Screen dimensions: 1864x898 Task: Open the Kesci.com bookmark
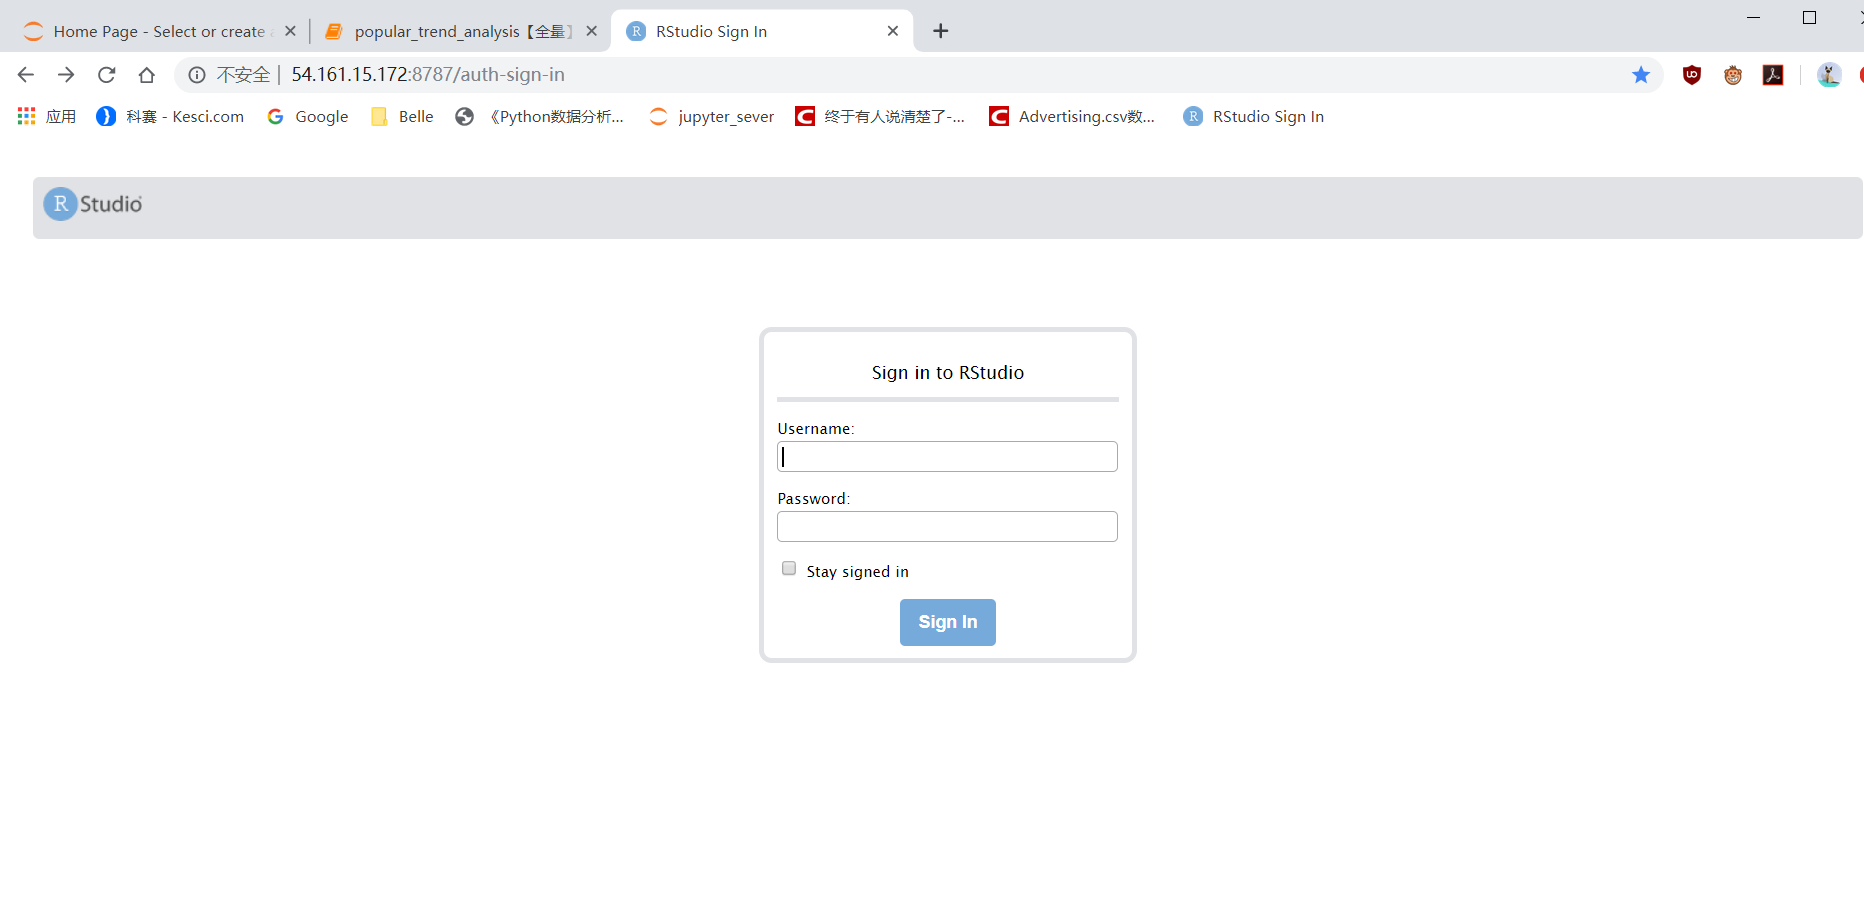(170, 116)
